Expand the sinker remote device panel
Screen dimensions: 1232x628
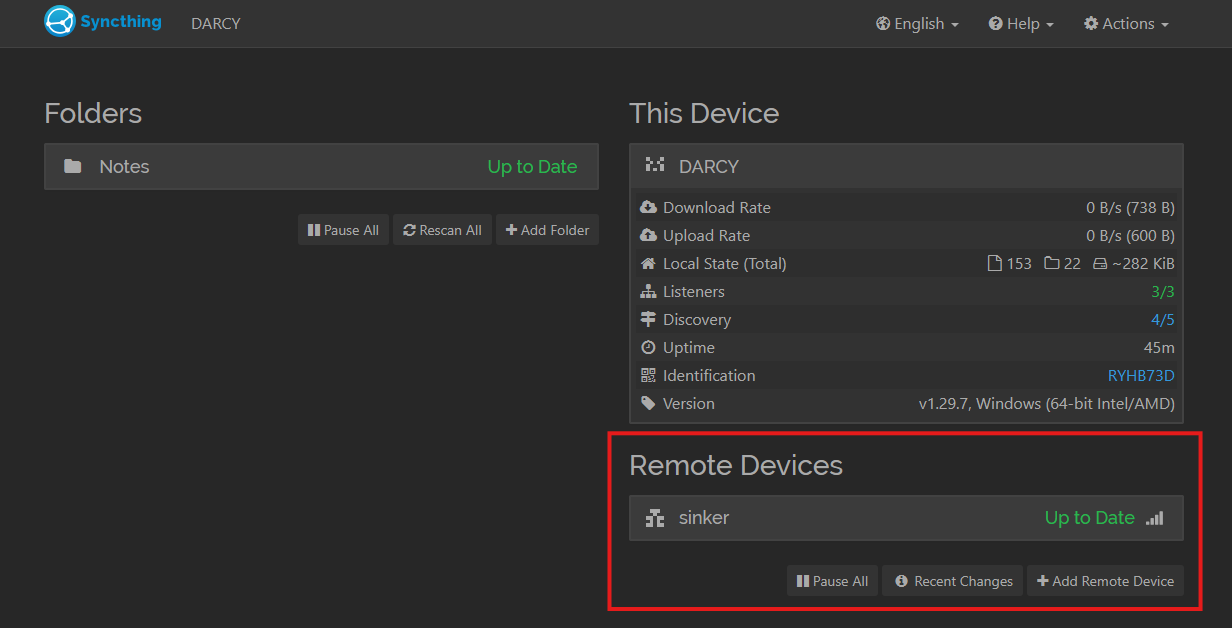(x=906, y=518)
